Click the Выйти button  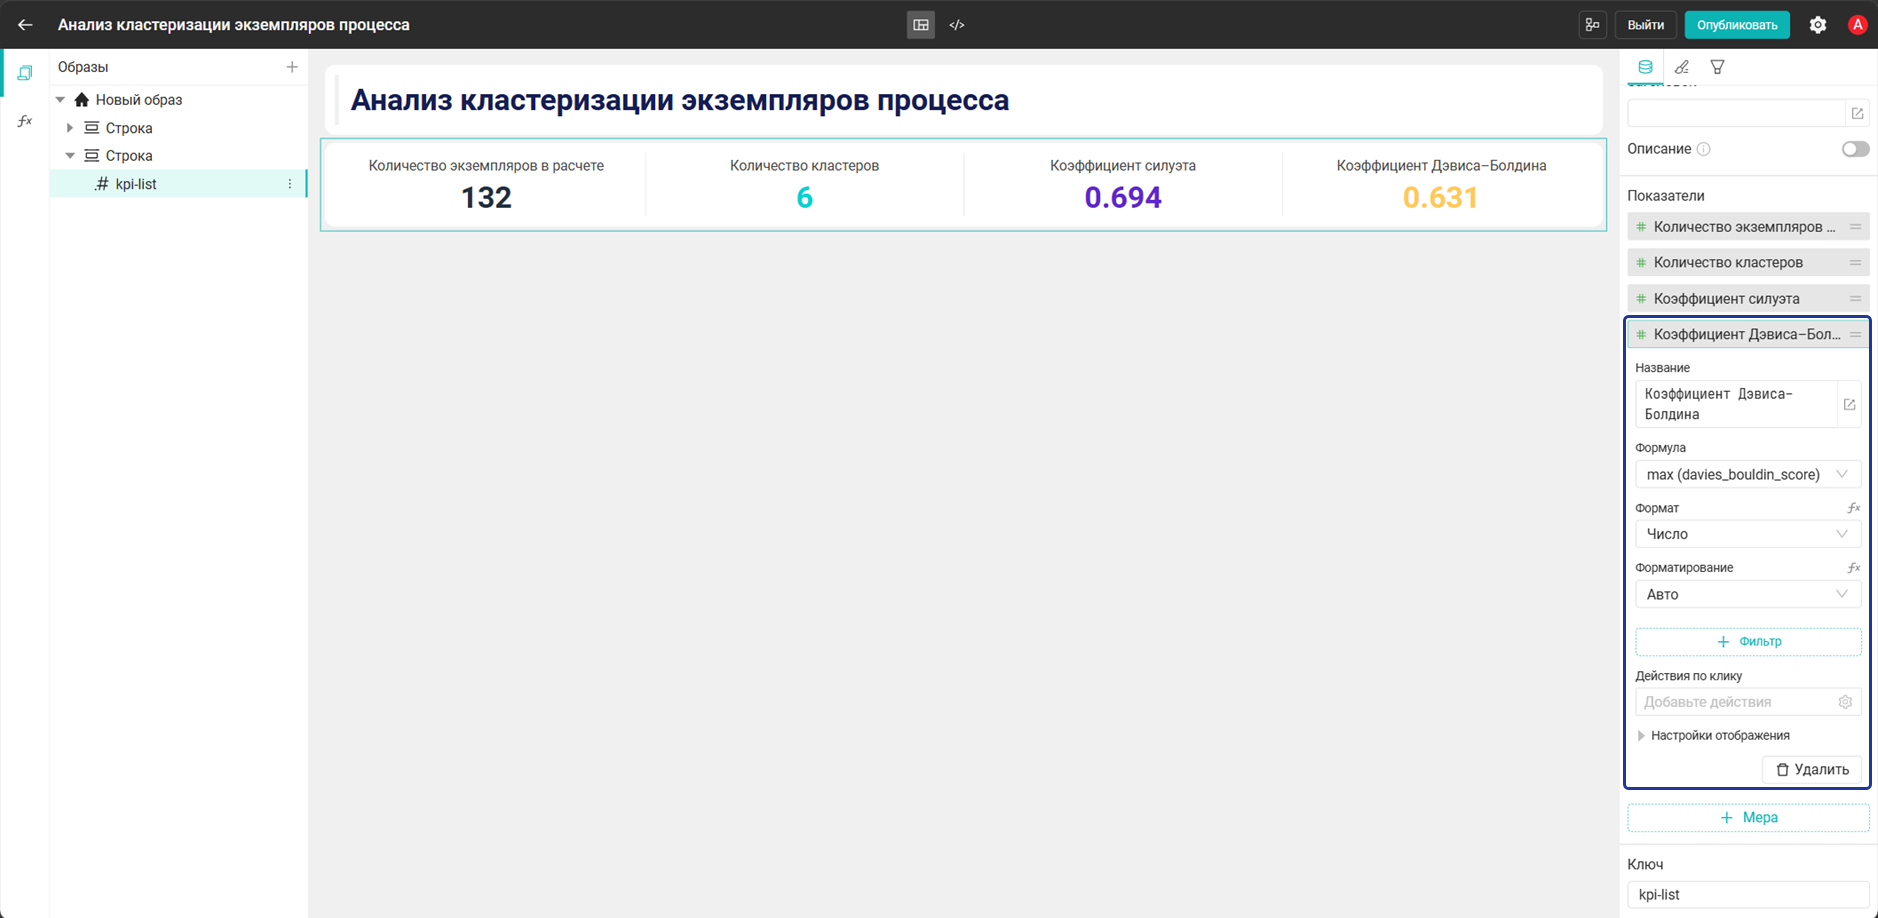[x=1645, y=25]
